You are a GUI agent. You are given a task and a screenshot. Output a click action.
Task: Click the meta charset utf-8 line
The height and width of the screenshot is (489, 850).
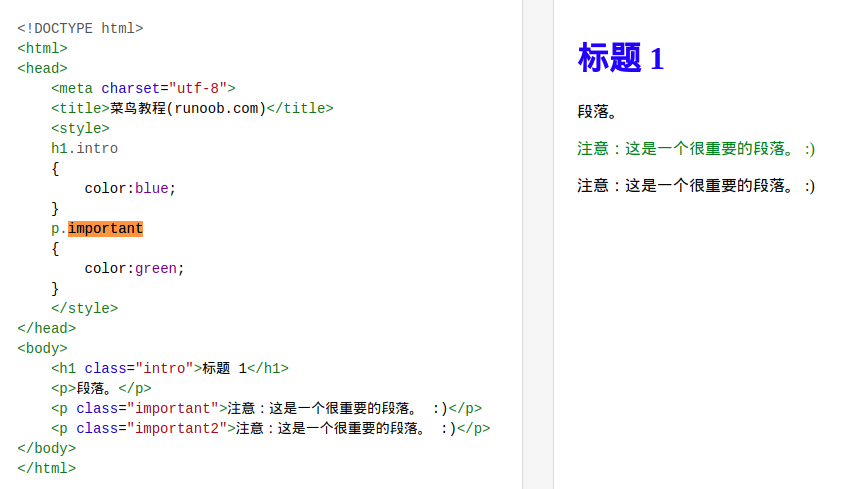[x=143, y=88]
